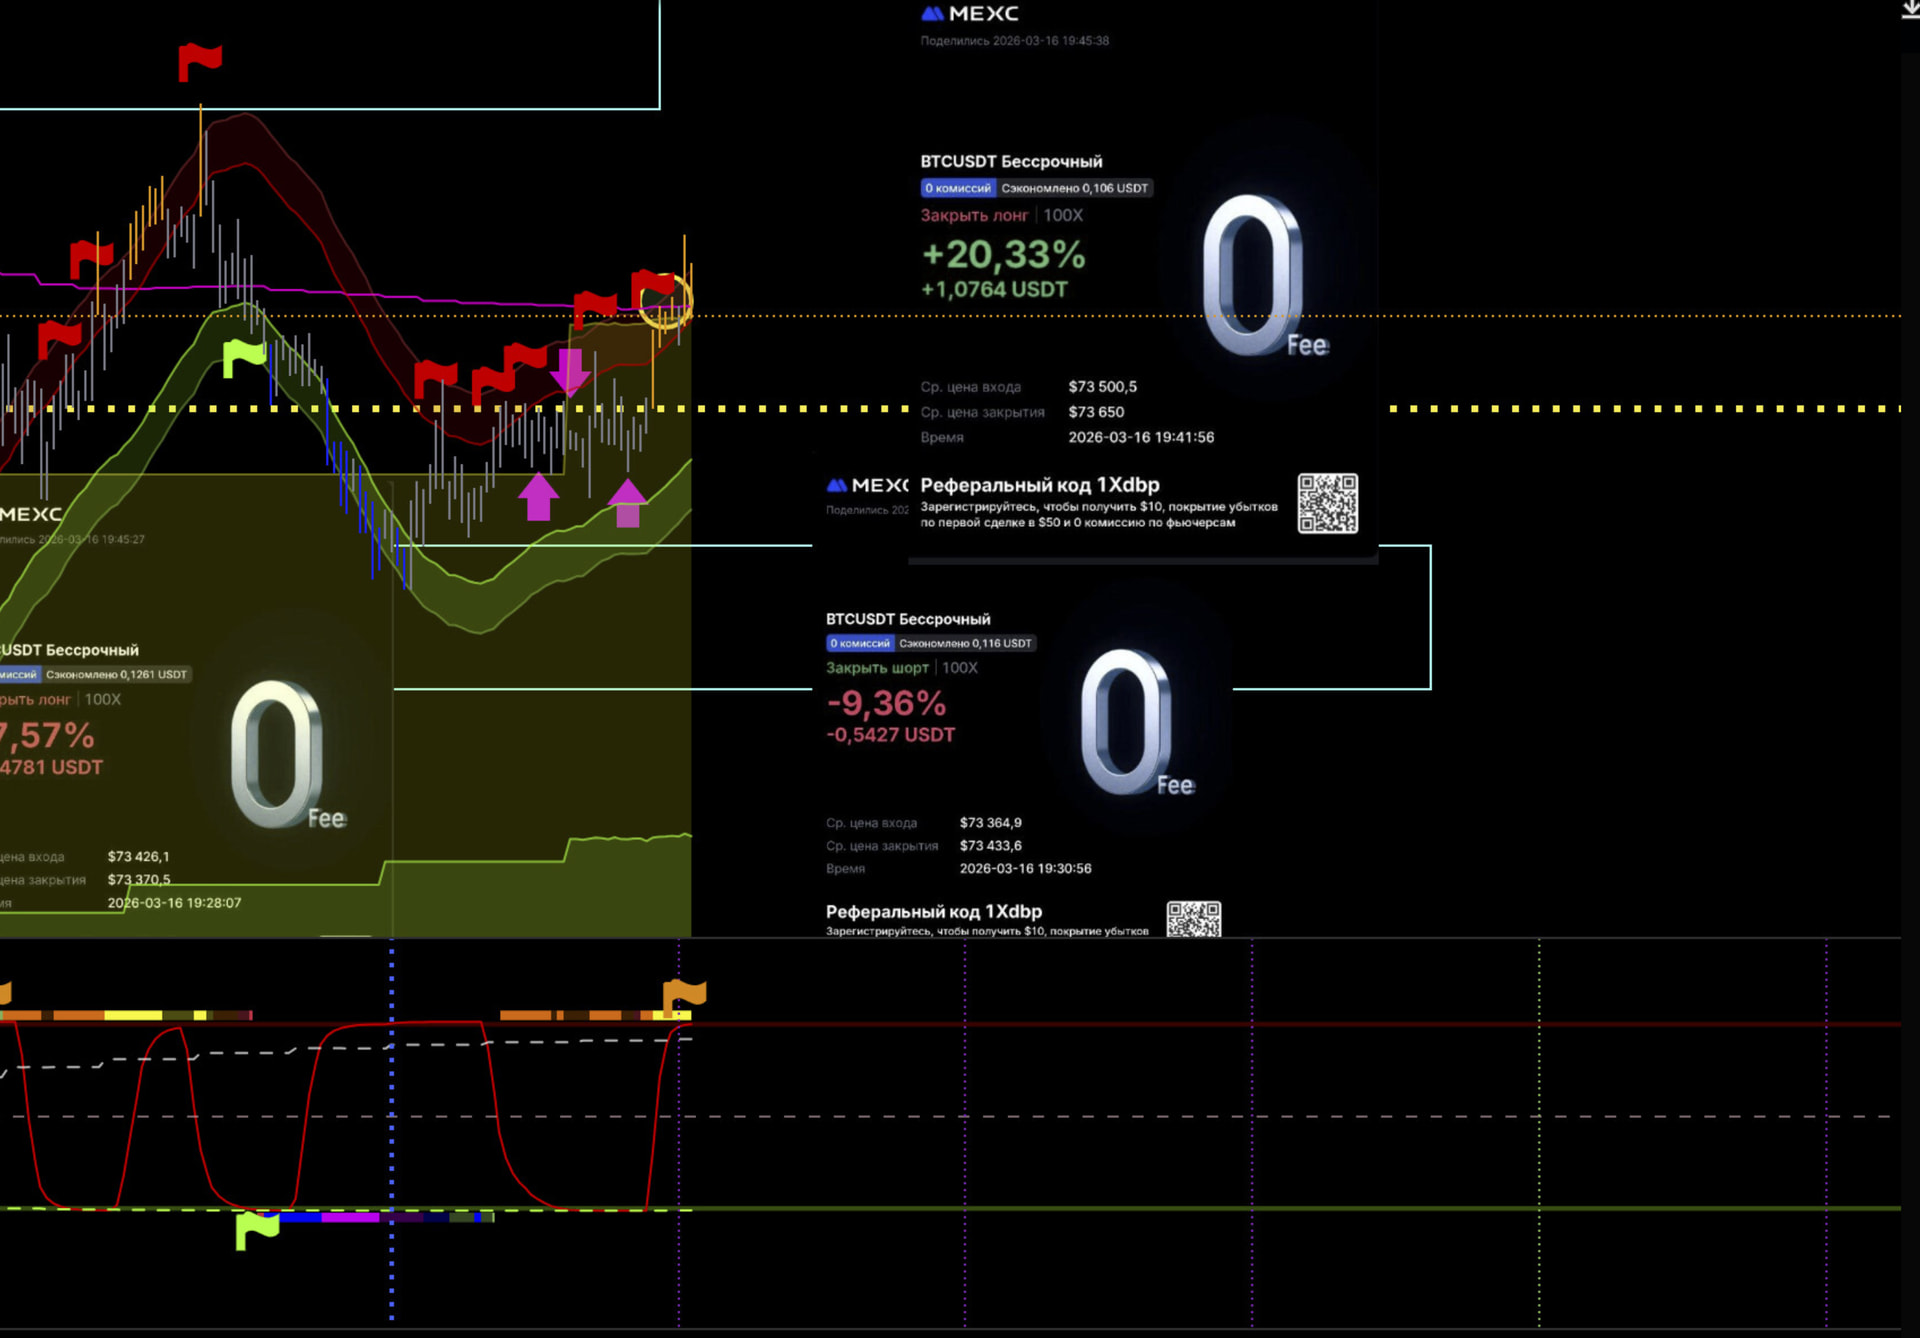Click the 'Сэкономлено 0,106 USDT' badge
The image size is (1920, 1338).
[x=1075, y=188]
